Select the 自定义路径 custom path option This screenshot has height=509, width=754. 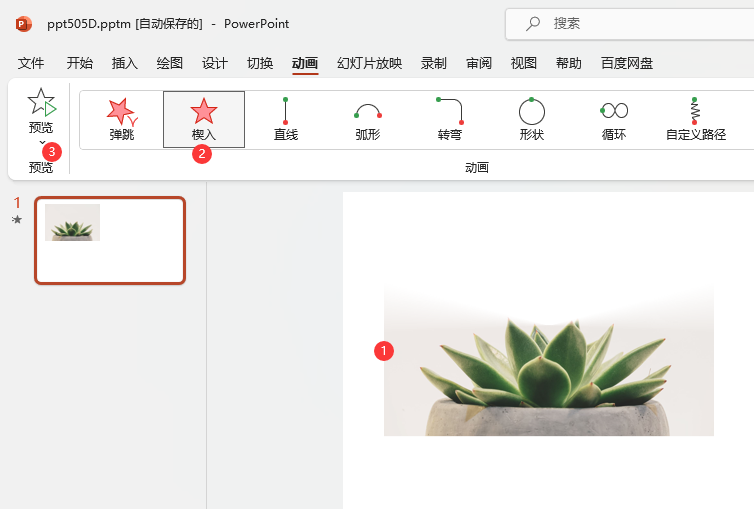click(696, 119)
